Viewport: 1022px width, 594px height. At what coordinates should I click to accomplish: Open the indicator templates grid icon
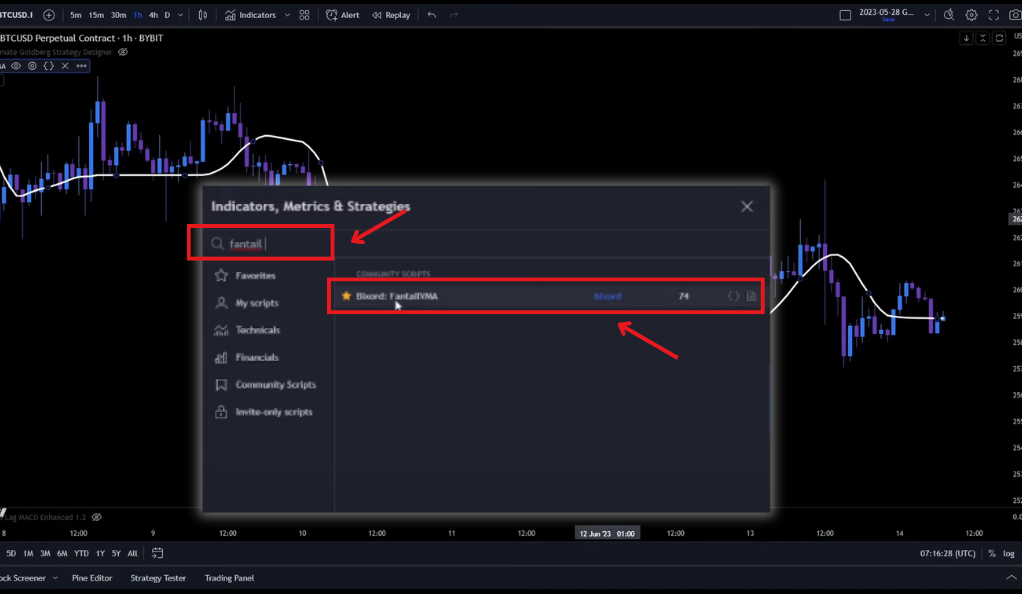(x=304, y=15)
